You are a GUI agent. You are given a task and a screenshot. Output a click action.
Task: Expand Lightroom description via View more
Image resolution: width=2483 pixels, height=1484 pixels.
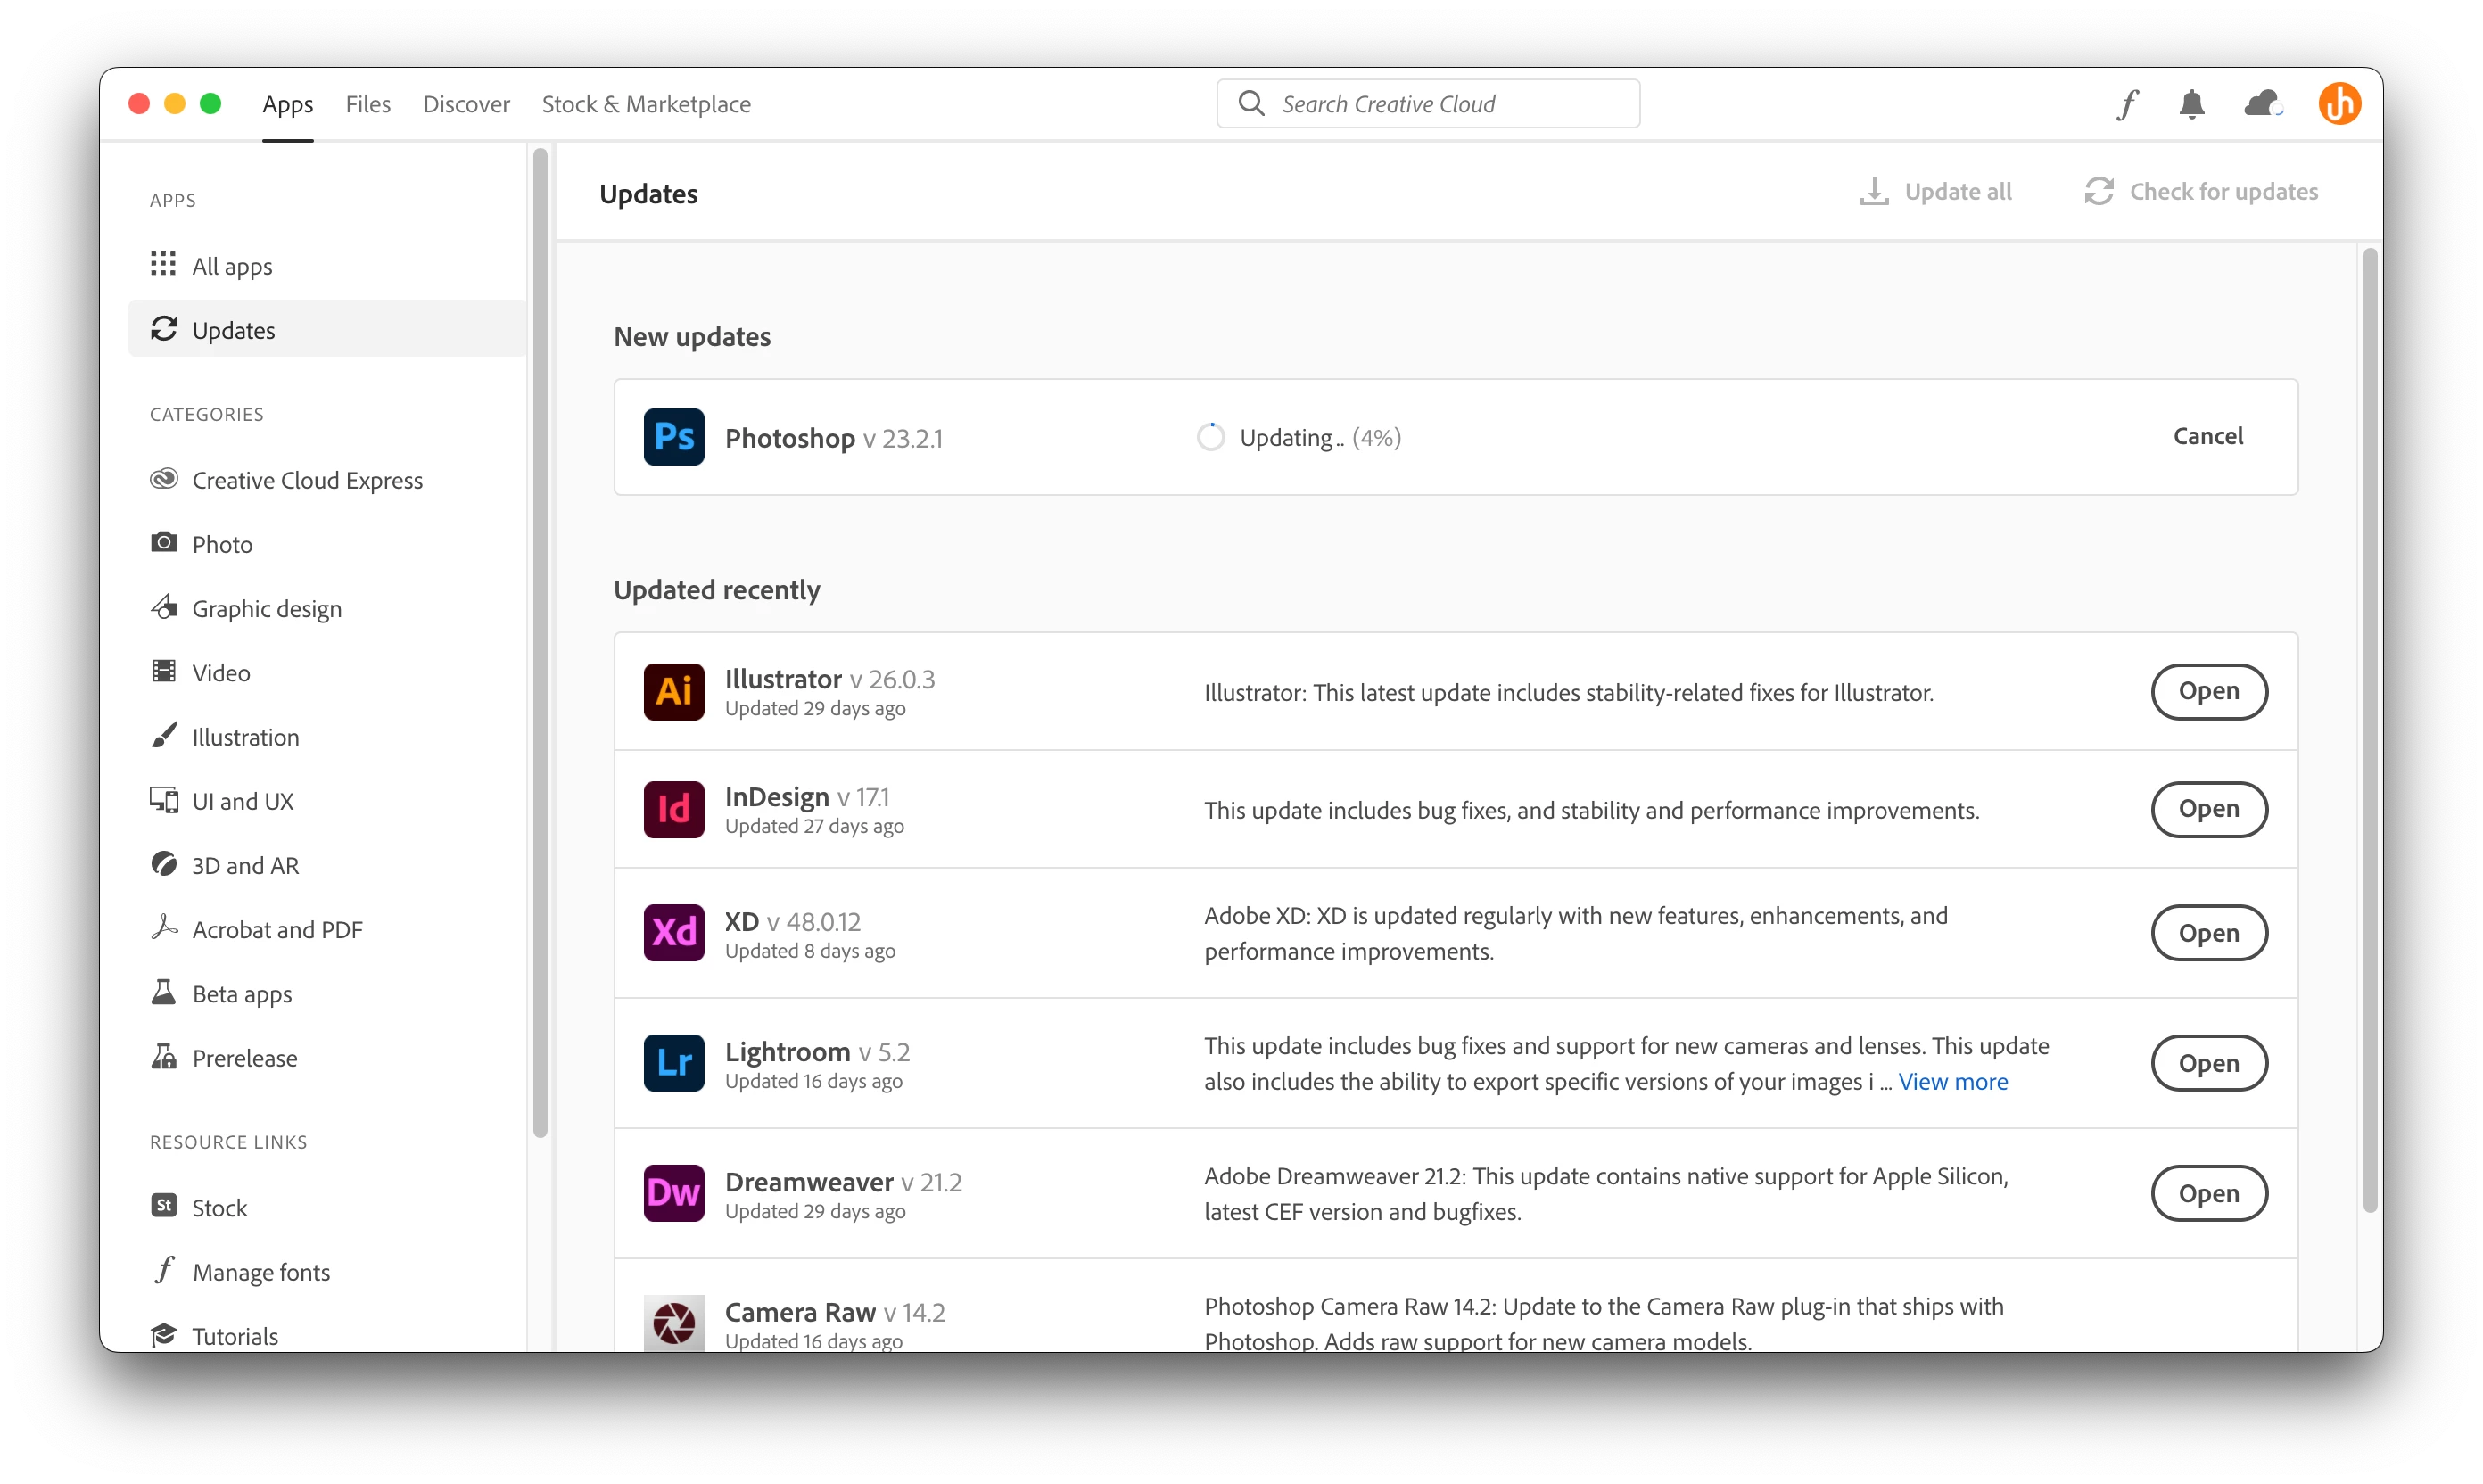click(x=1952, y=1081)
